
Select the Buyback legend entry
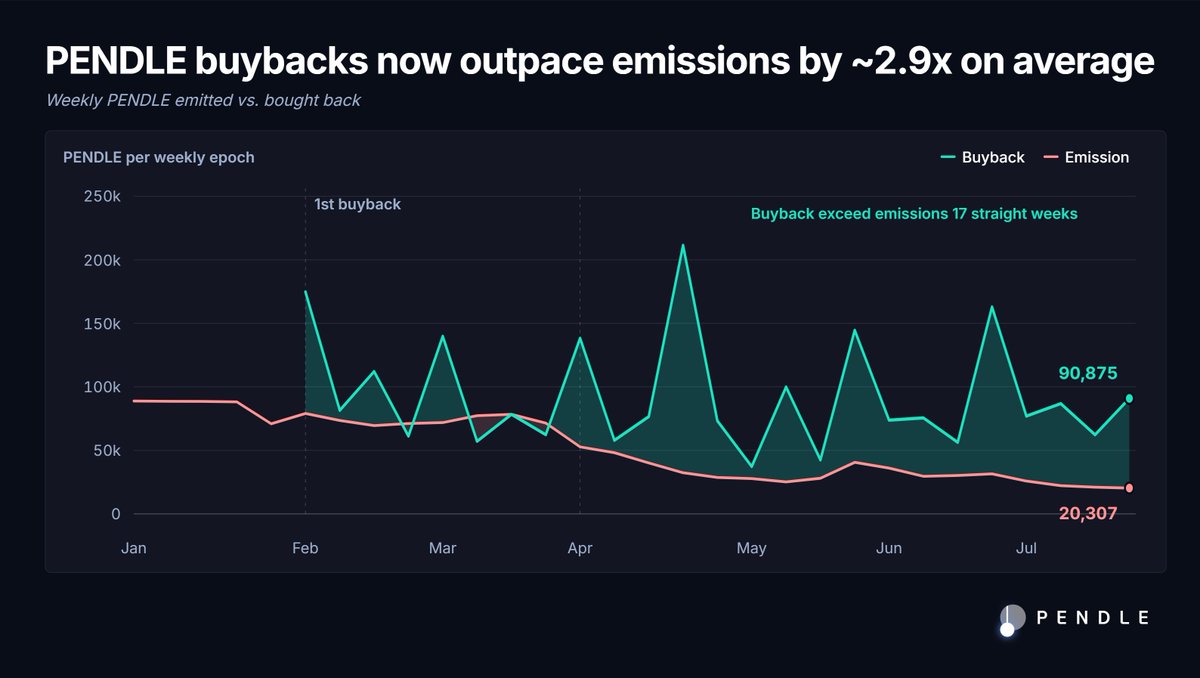coord(983,157)
